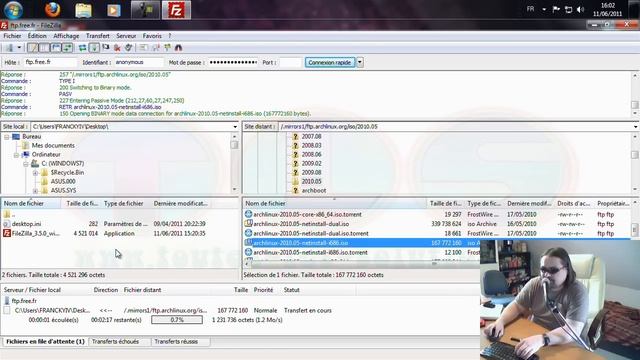The height and width of the screenshot is (360, 640).
Task: Select the ASUS.000 folder
Action: click(63, 182)
